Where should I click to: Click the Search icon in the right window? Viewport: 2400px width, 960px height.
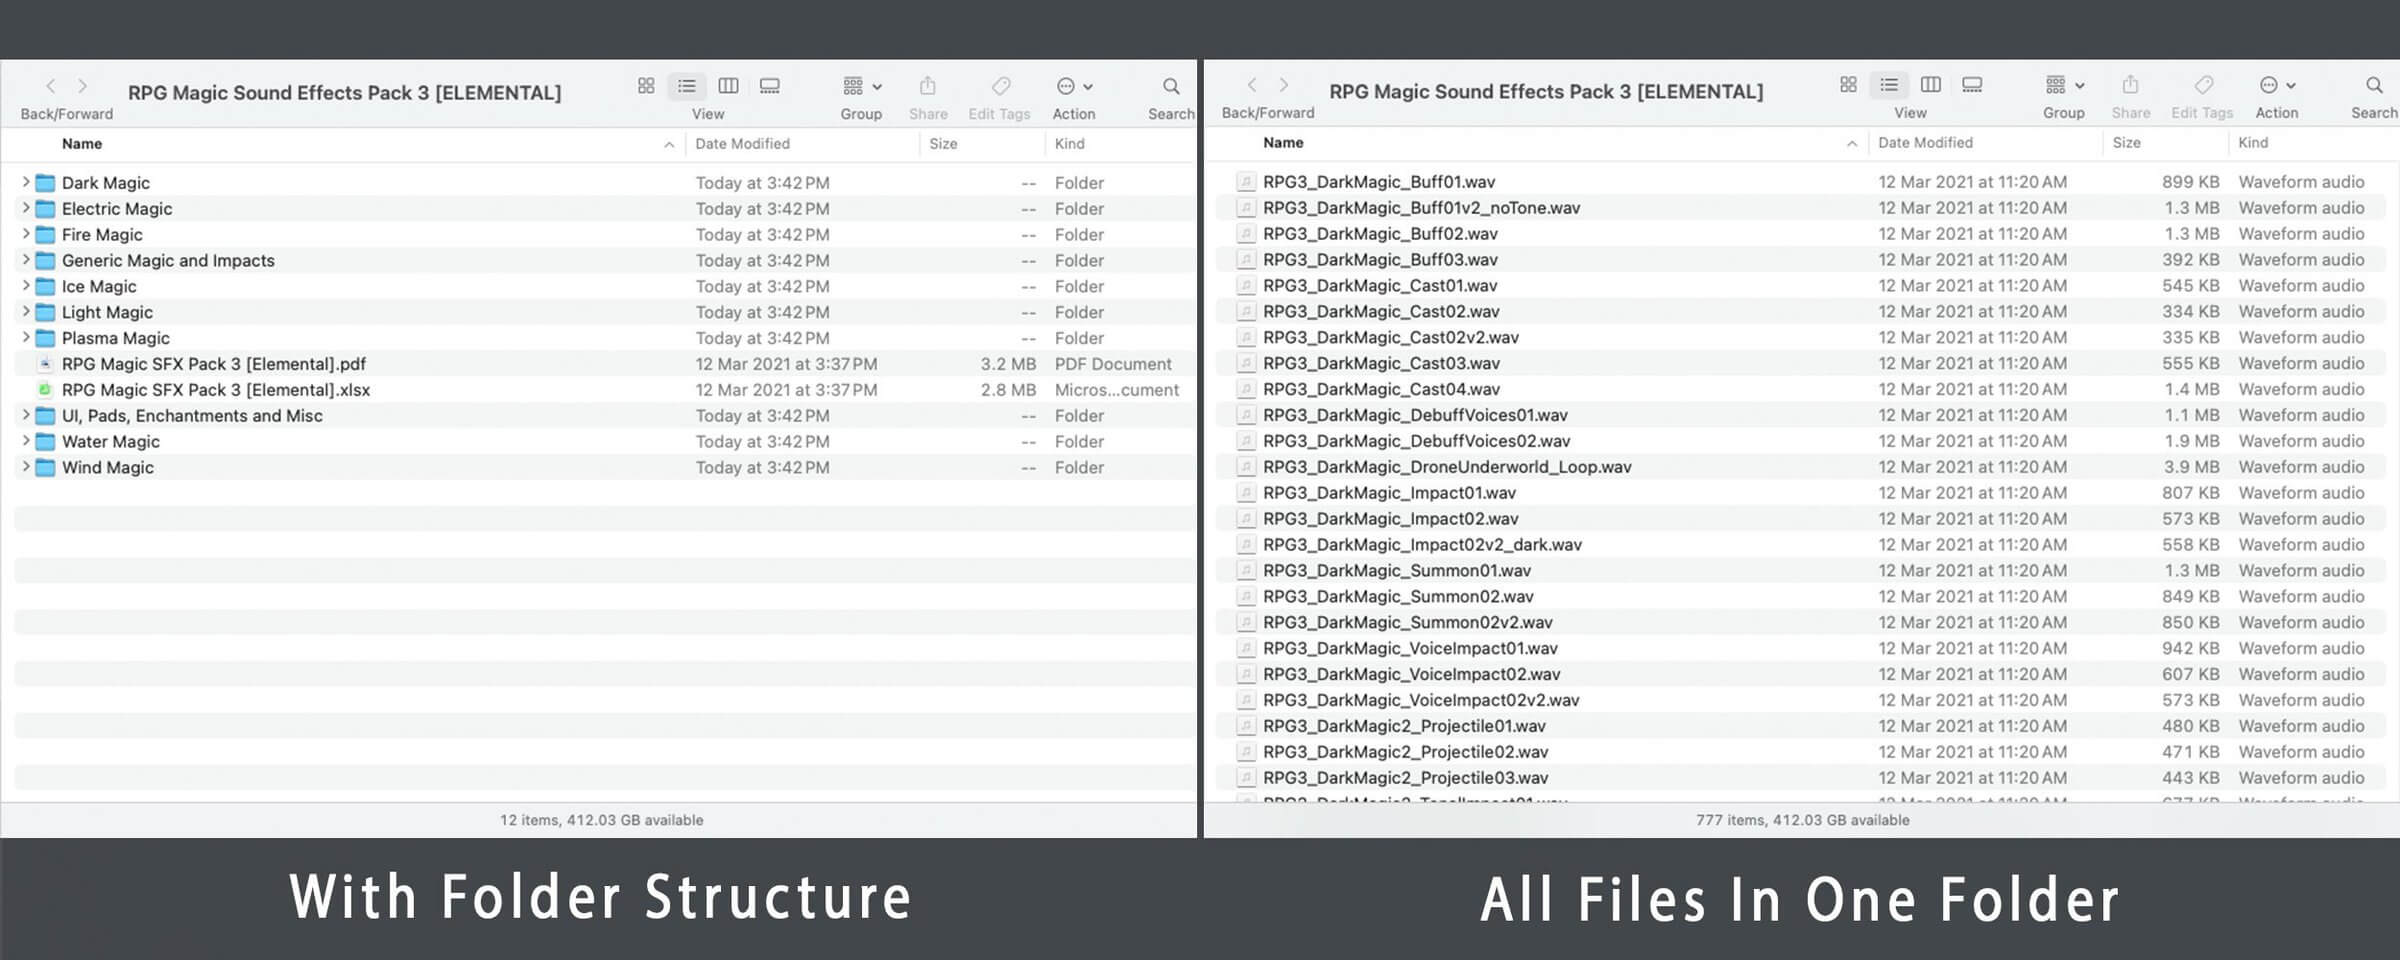pos(2374,85)
